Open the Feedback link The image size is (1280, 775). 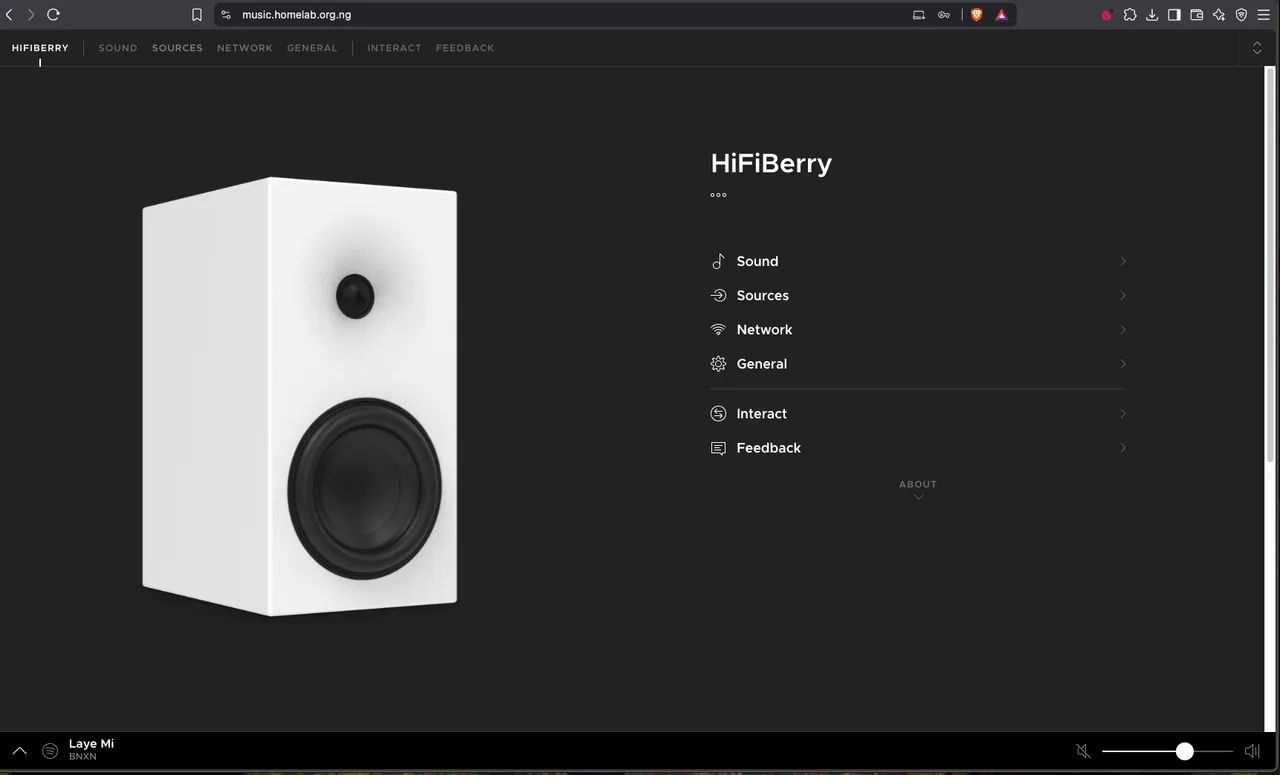[x=769, y=448]
